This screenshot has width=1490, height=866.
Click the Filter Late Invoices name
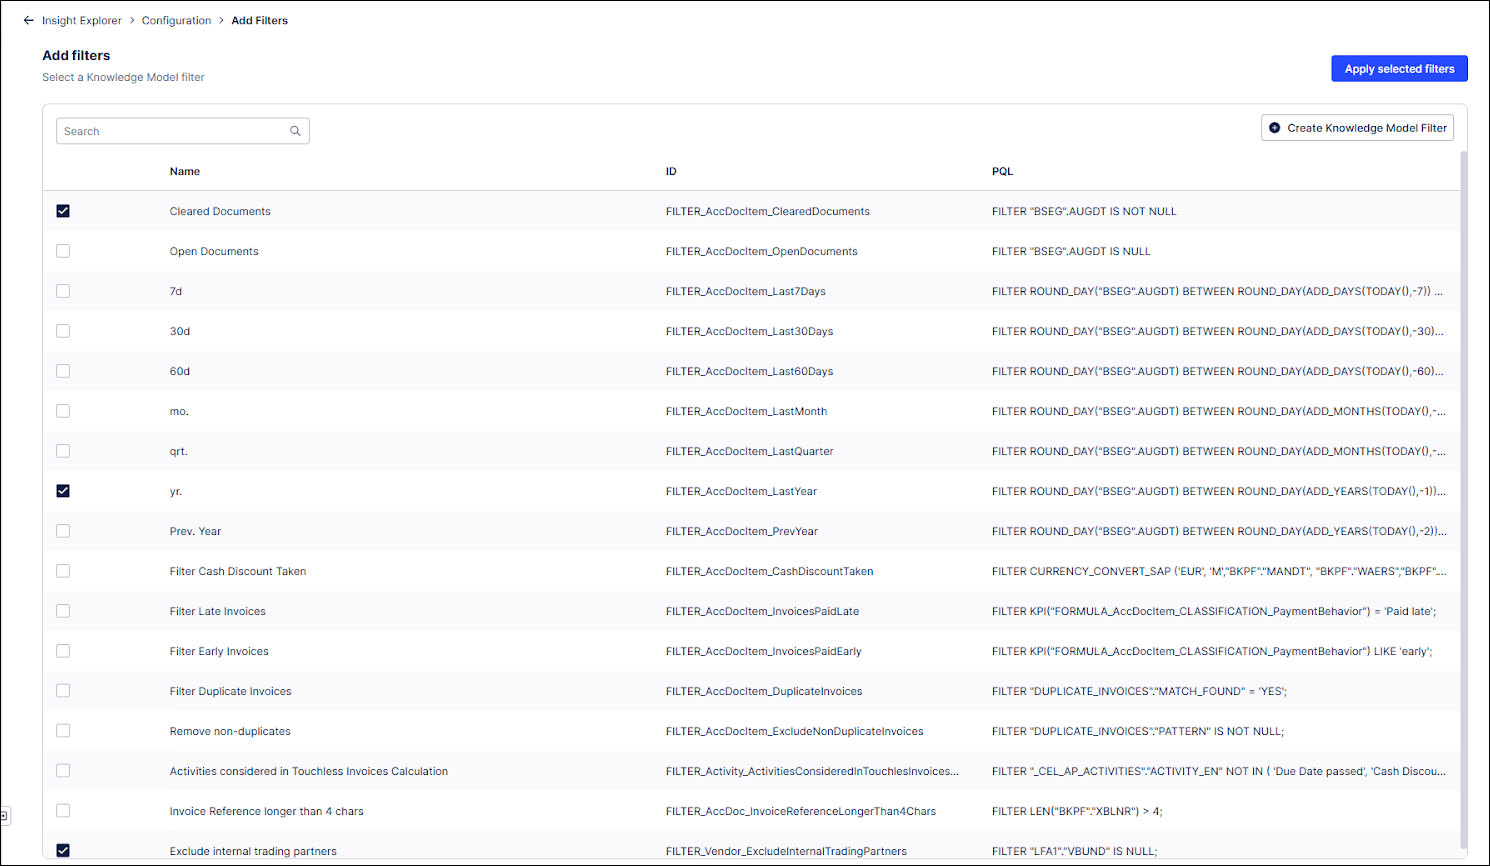tap(218, 611)
